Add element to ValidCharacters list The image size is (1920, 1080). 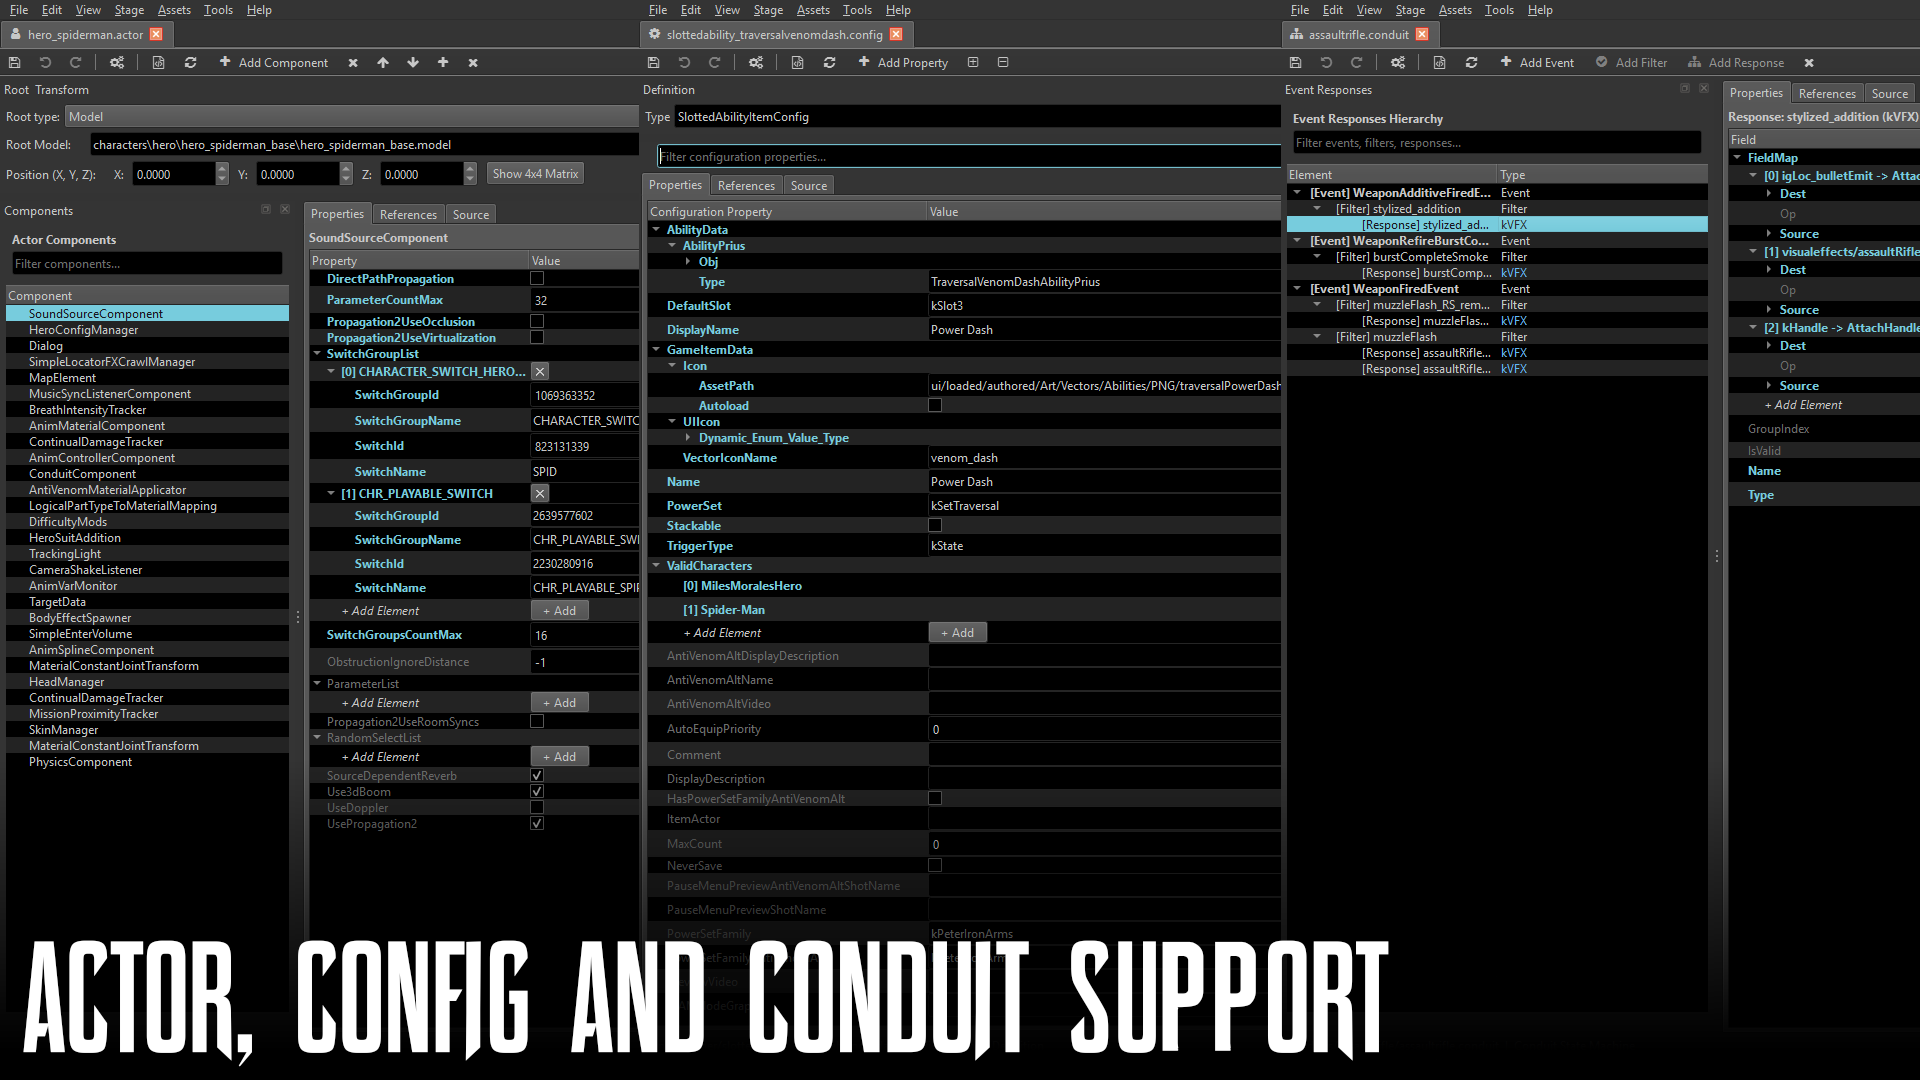(957, 633)
